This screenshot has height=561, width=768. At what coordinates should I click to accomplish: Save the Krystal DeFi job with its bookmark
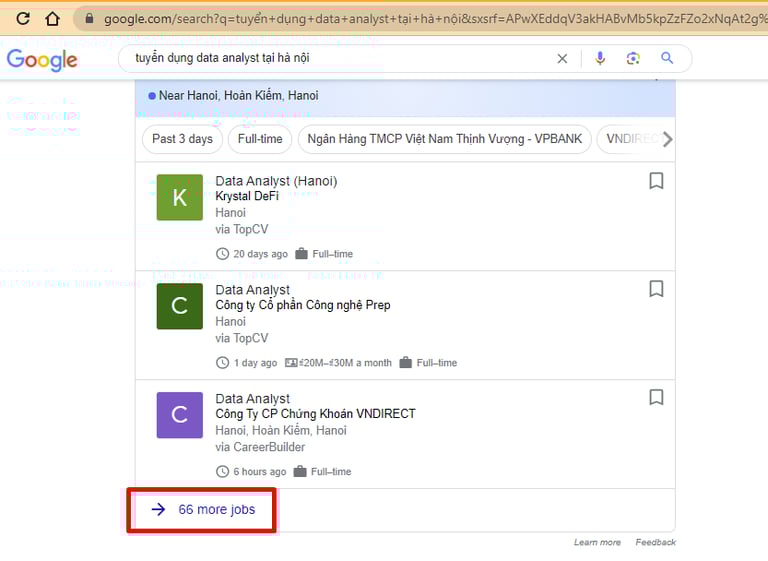tap(656, 181)
